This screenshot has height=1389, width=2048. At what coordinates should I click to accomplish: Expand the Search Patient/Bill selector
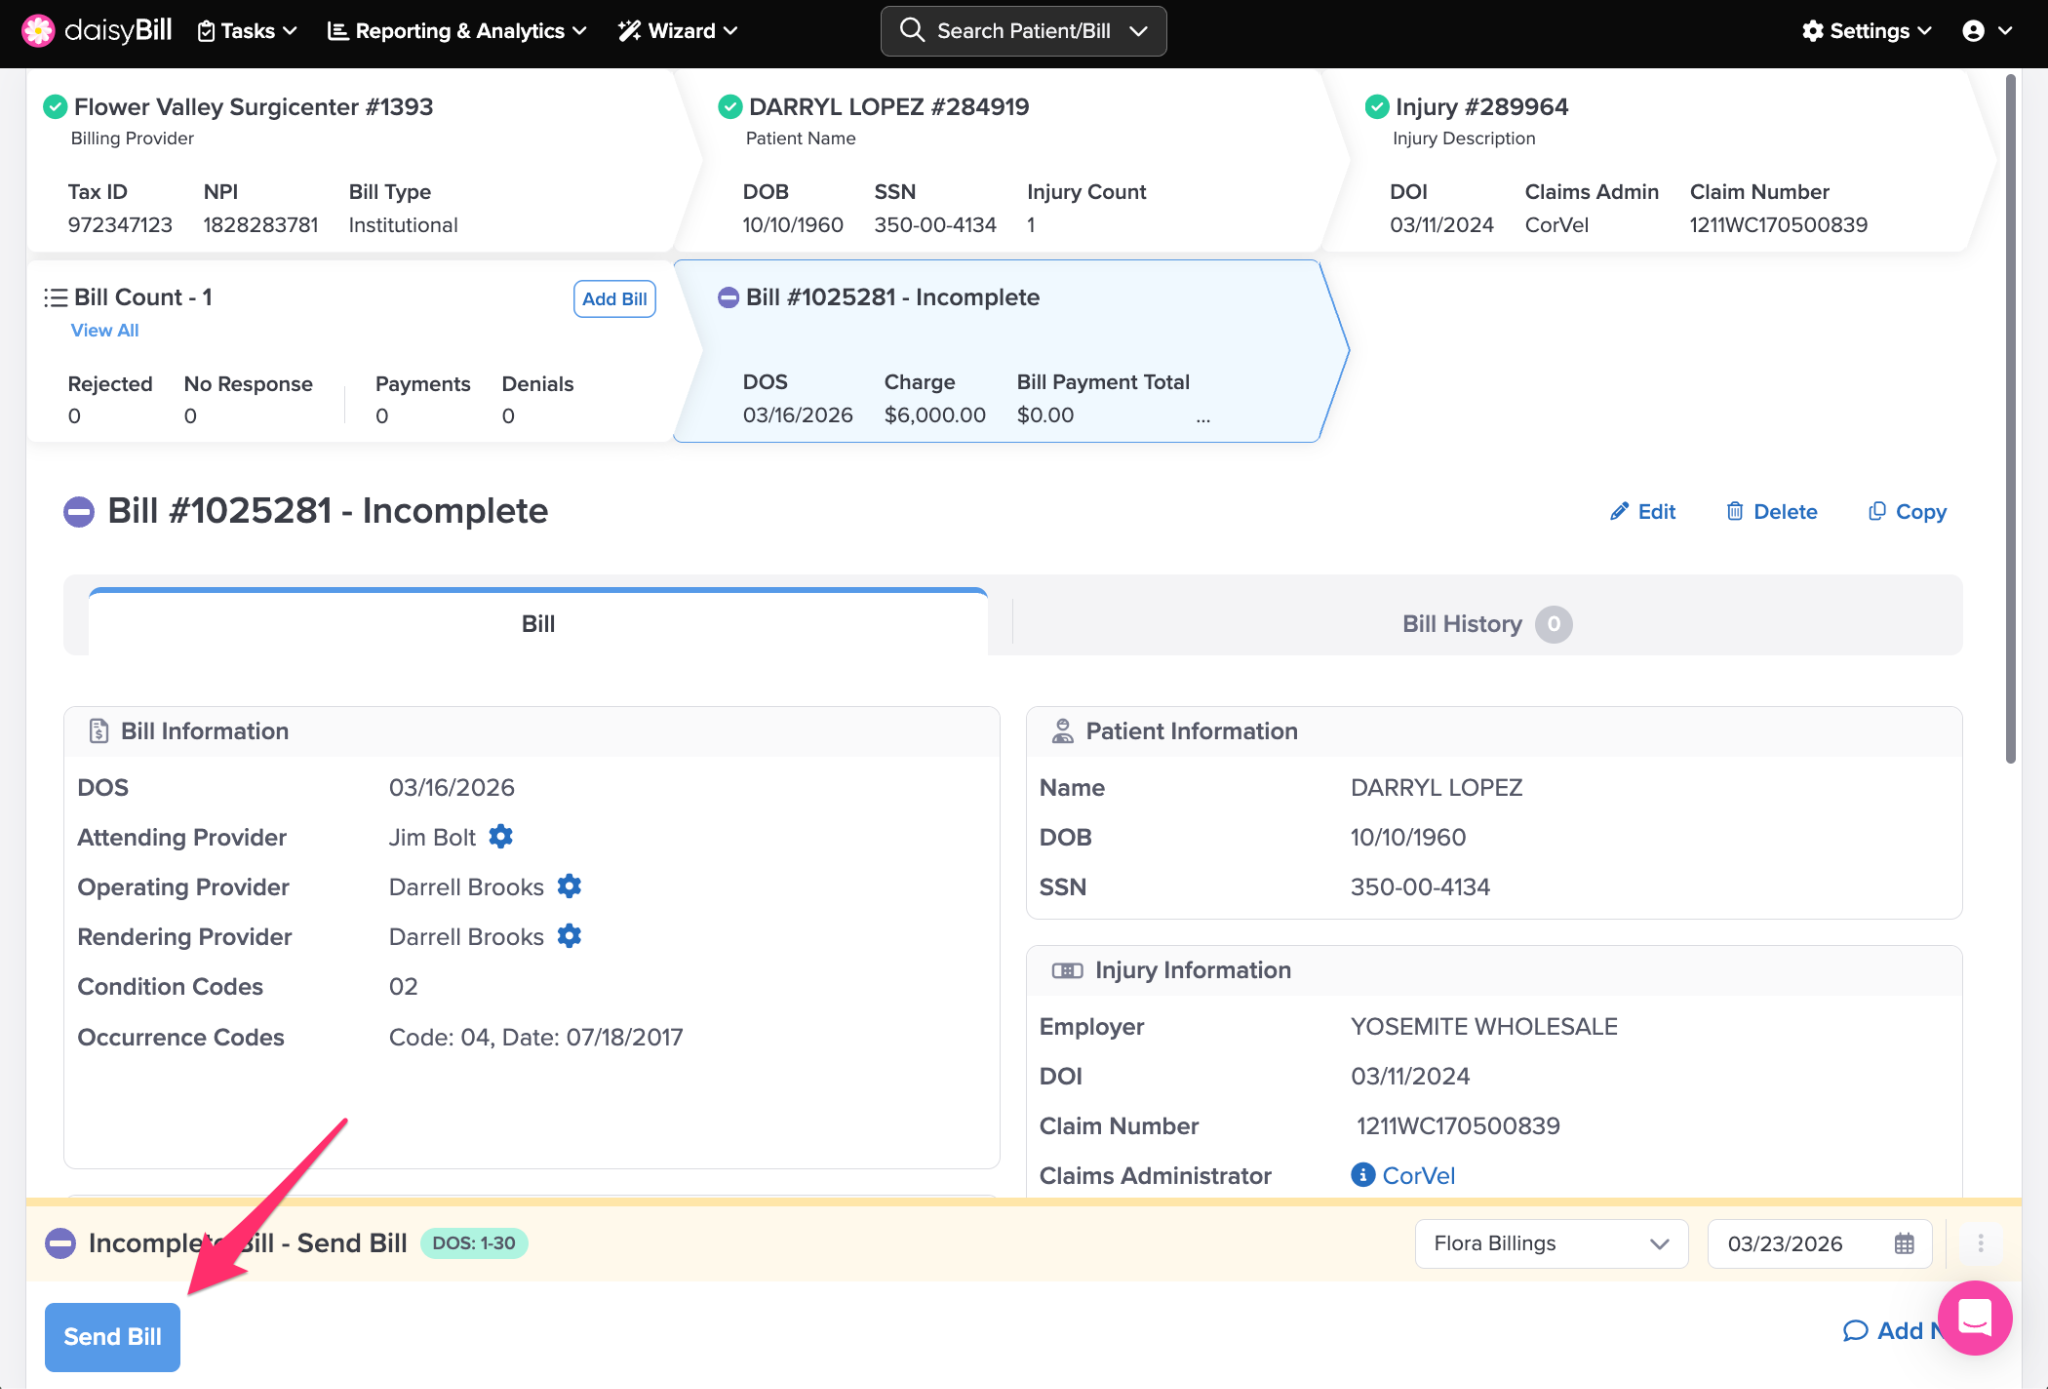(x=1137, y=30)
